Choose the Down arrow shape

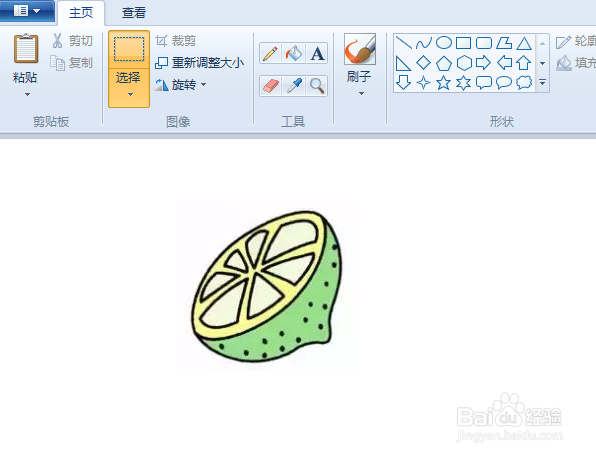[x=403, y=82]
